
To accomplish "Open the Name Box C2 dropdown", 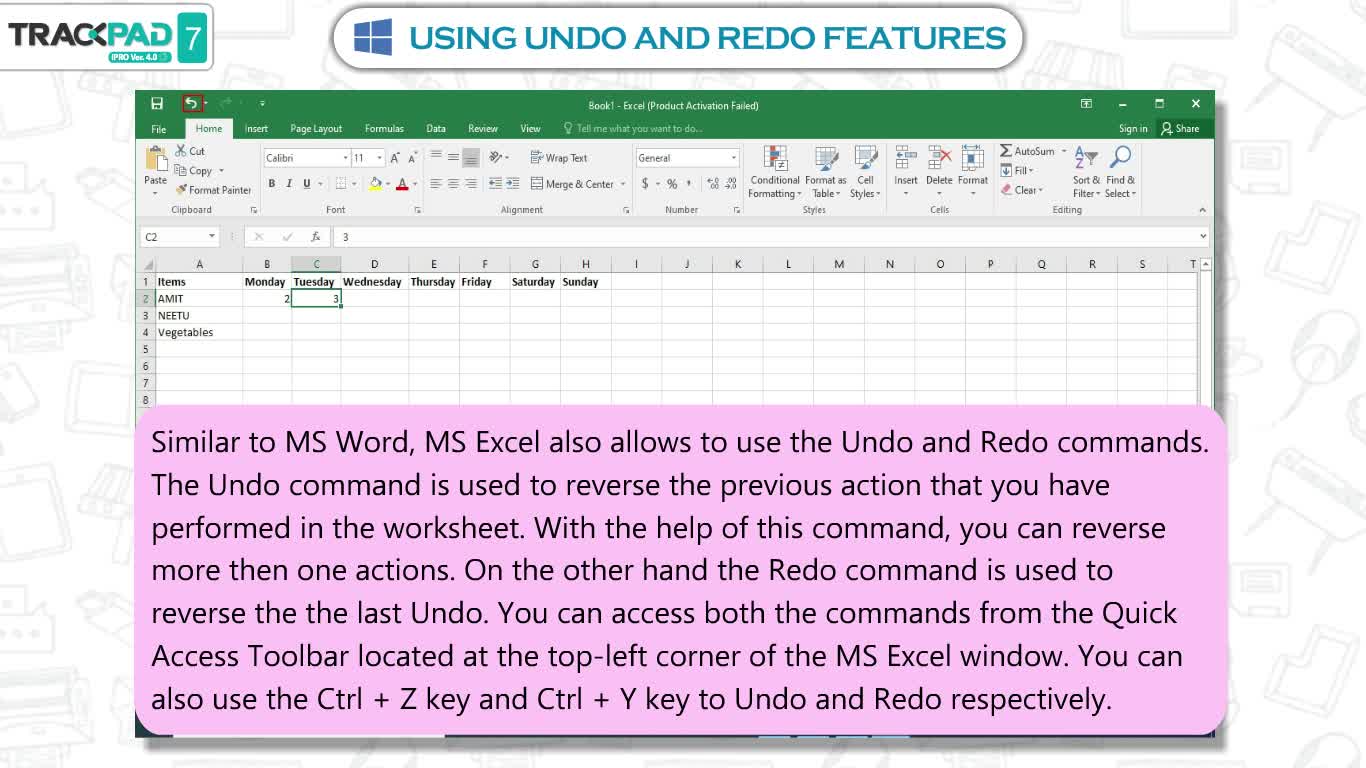I will (212, 237).
